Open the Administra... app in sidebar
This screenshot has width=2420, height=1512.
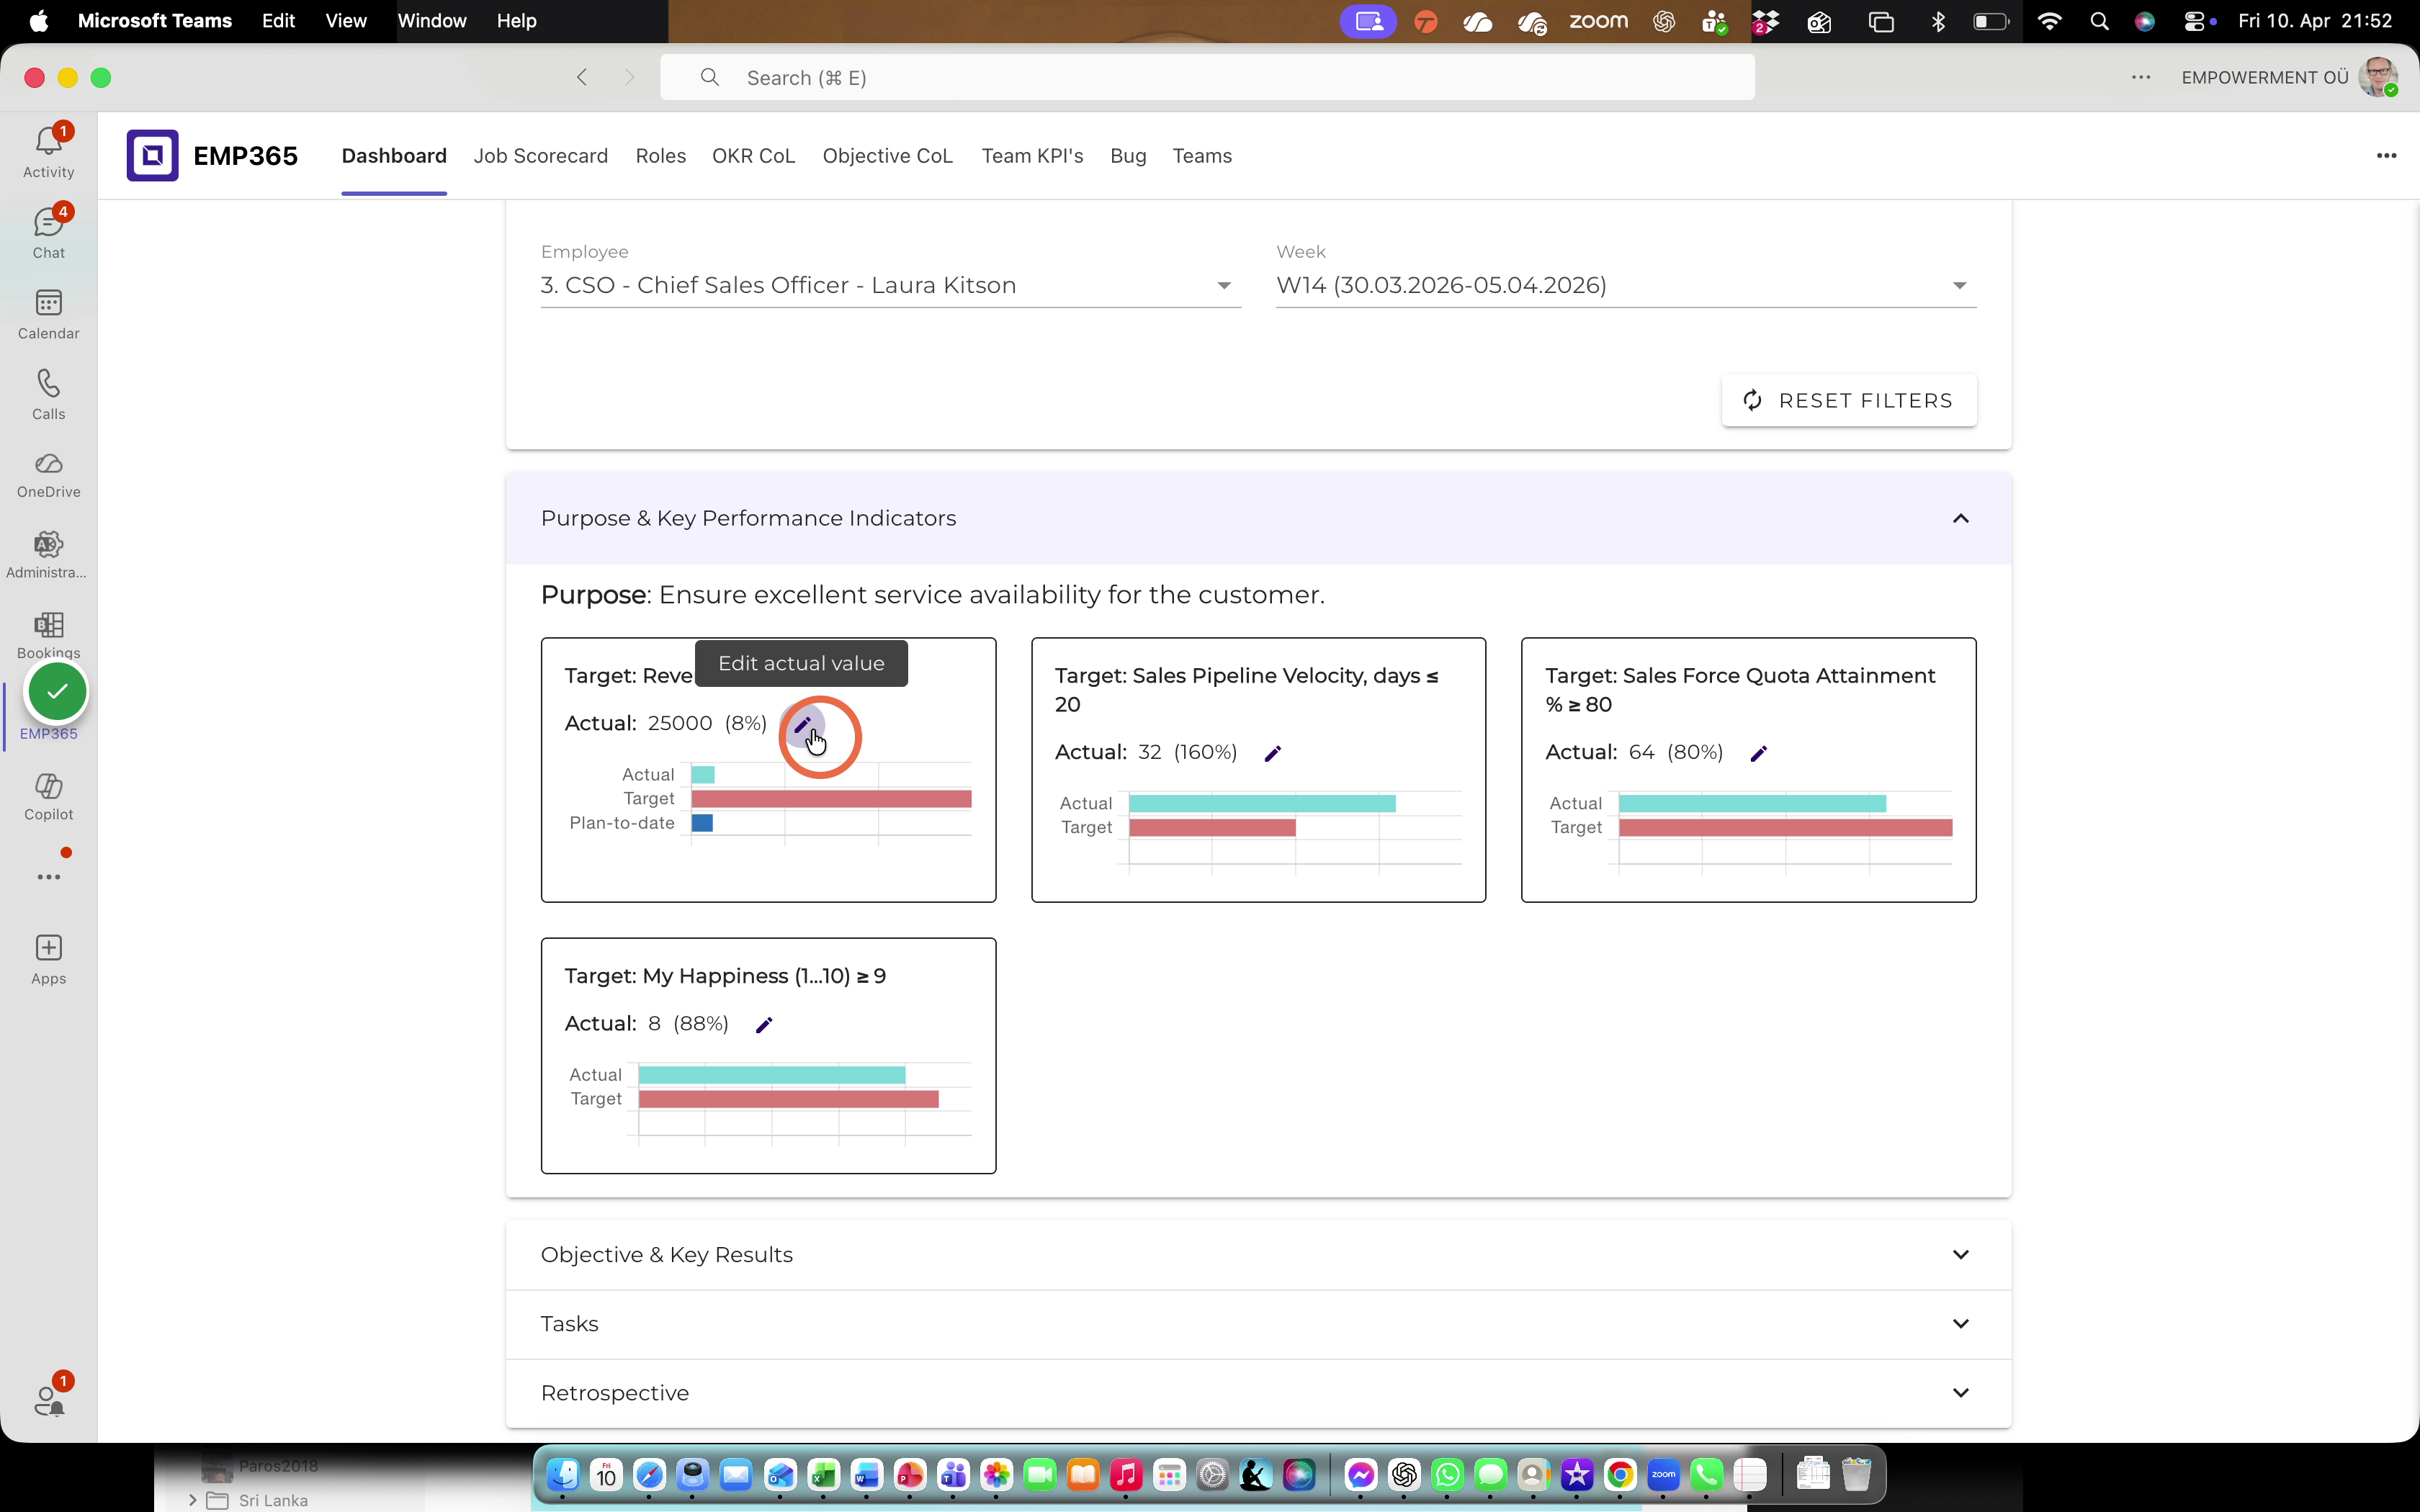click(x=48, y=555)
